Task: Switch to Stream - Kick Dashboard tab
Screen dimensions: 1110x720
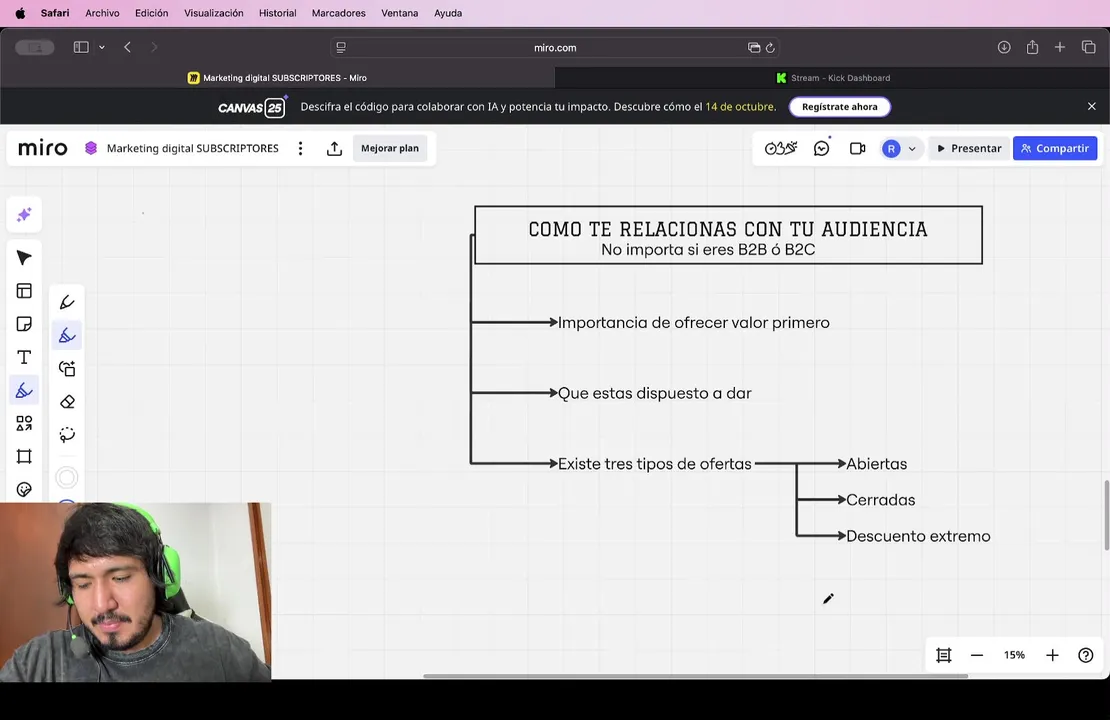Action: coord(832,78)
